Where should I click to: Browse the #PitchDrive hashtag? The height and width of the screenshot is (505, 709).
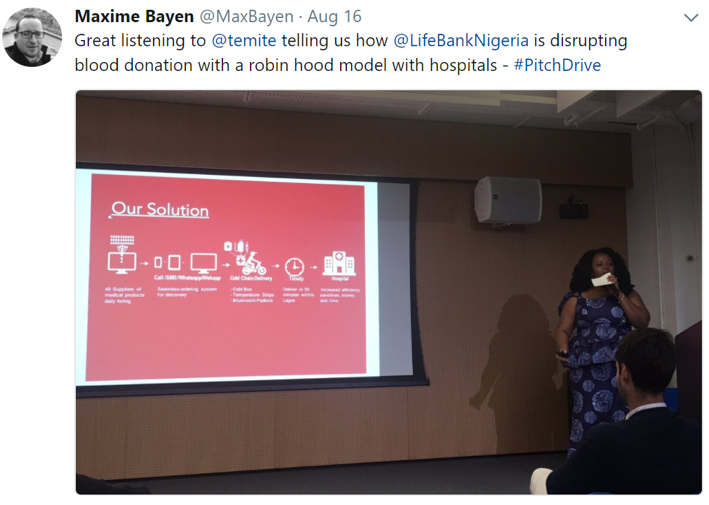pyautogui.click(x=558, y=65)
